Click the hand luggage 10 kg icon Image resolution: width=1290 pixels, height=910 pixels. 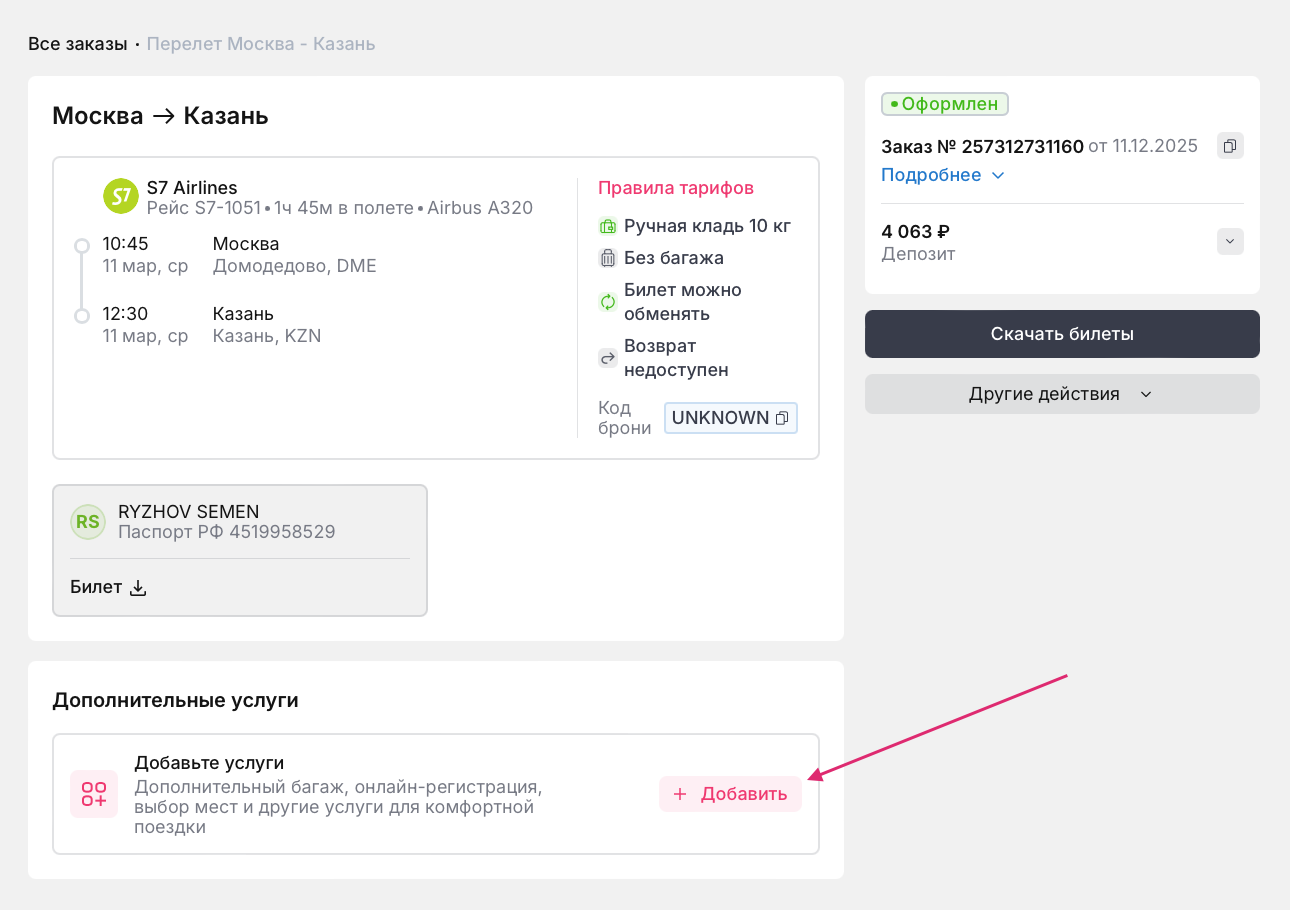pos(607,226)
